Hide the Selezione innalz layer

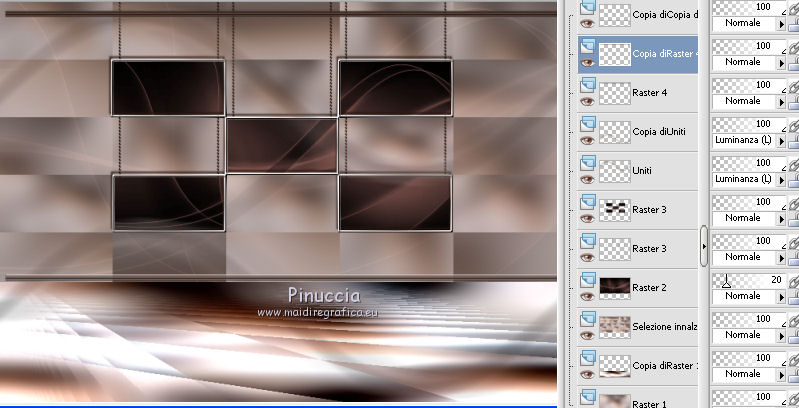[587, 335]
